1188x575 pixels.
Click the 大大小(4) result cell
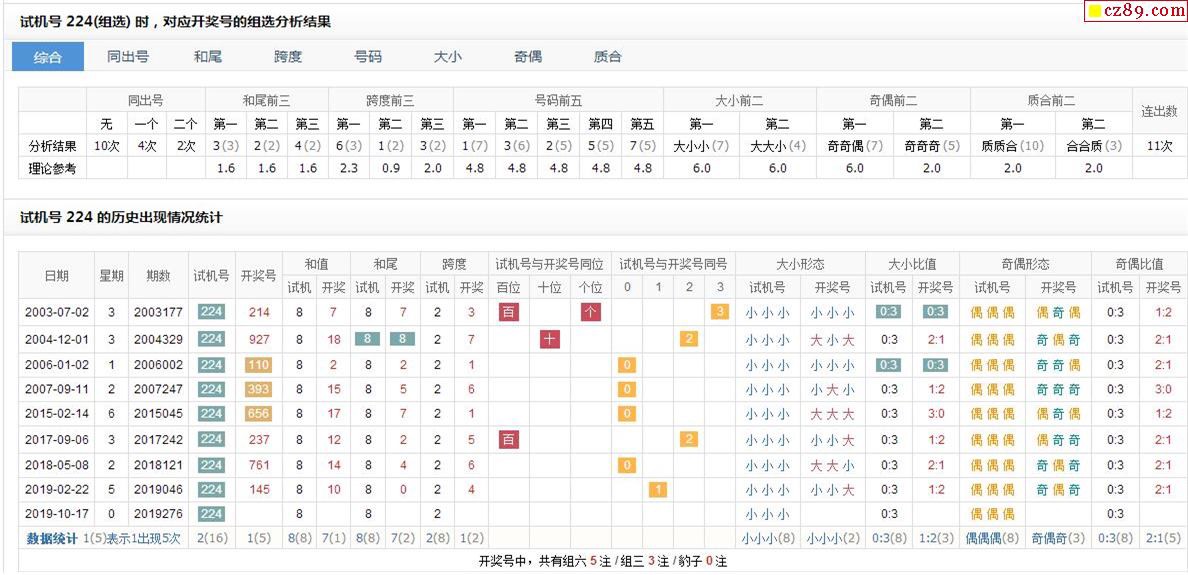pos(778,146)
